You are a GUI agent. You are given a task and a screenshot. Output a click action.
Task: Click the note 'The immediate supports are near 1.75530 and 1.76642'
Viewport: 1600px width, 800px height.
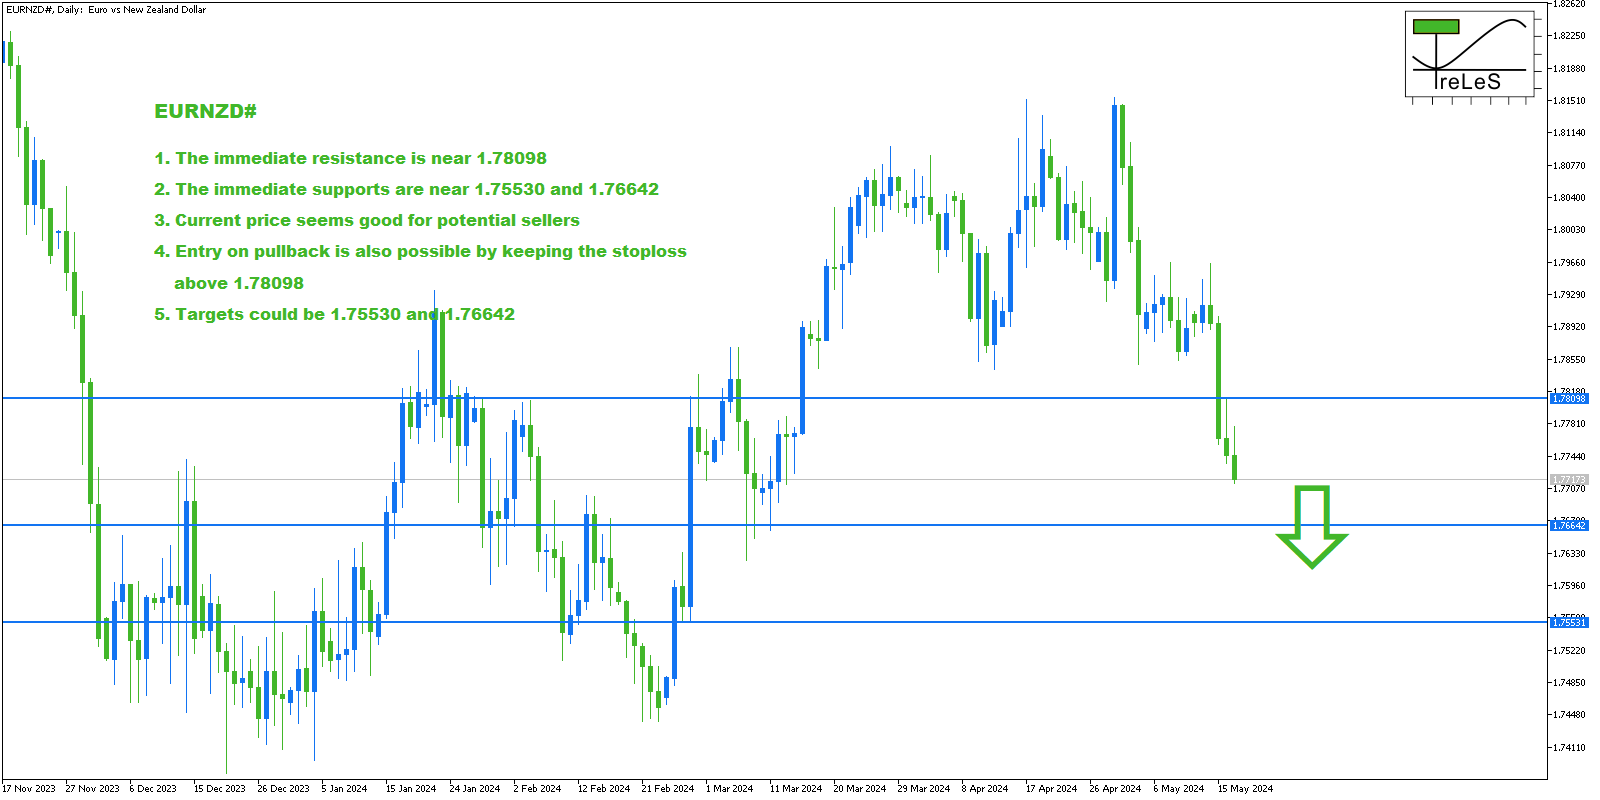(406, 189)
